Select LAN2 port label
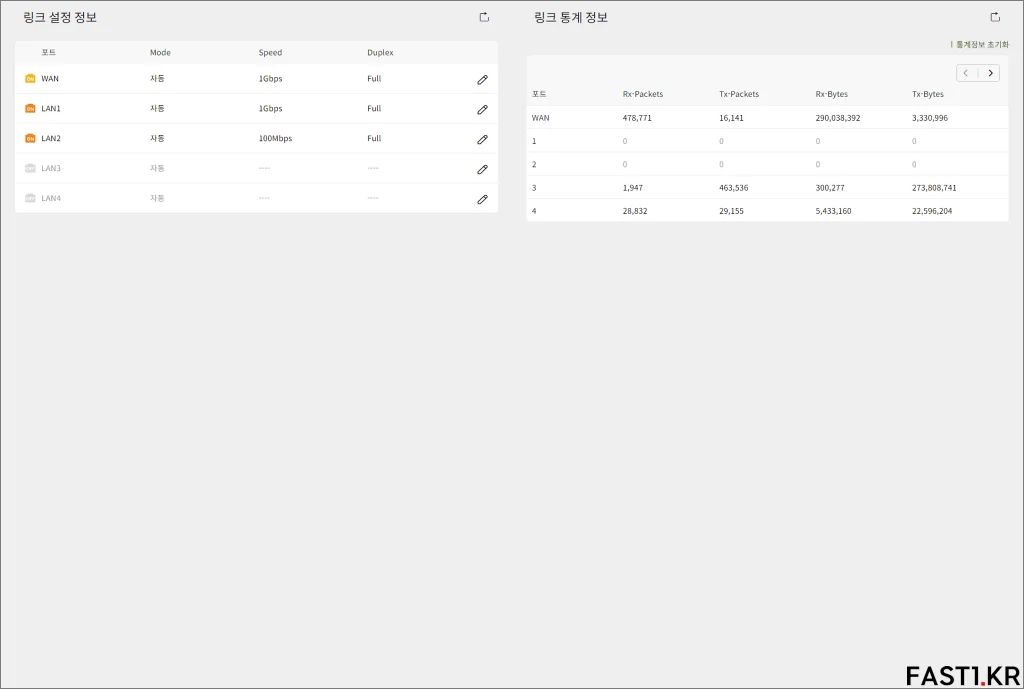This screenshot has width=1024, height=689. (x=51, y=138)
